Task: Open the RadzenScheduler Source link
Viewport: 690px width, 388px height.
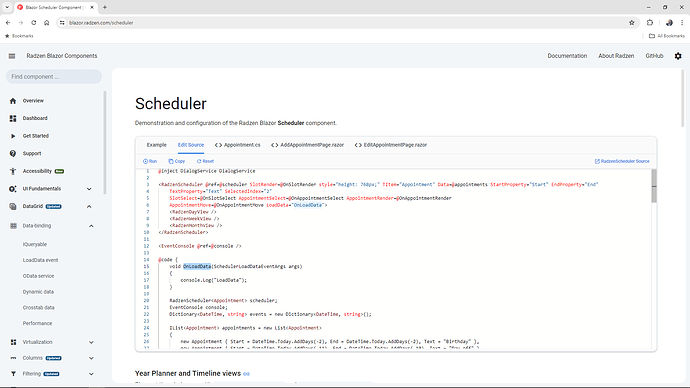Action: coord(622,161)
